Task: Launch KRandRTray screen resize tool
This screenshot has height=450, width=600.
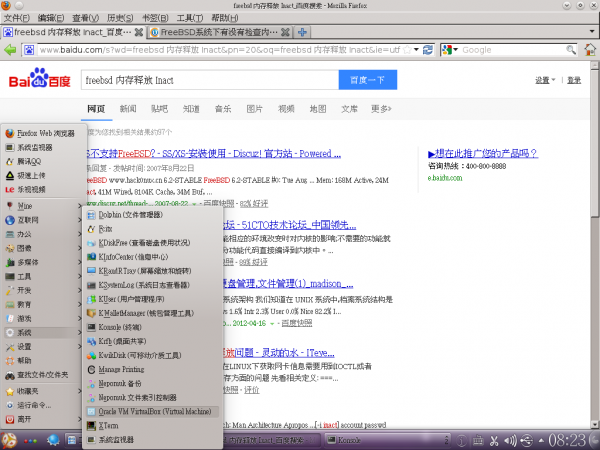Action: [x=152, y=271]
